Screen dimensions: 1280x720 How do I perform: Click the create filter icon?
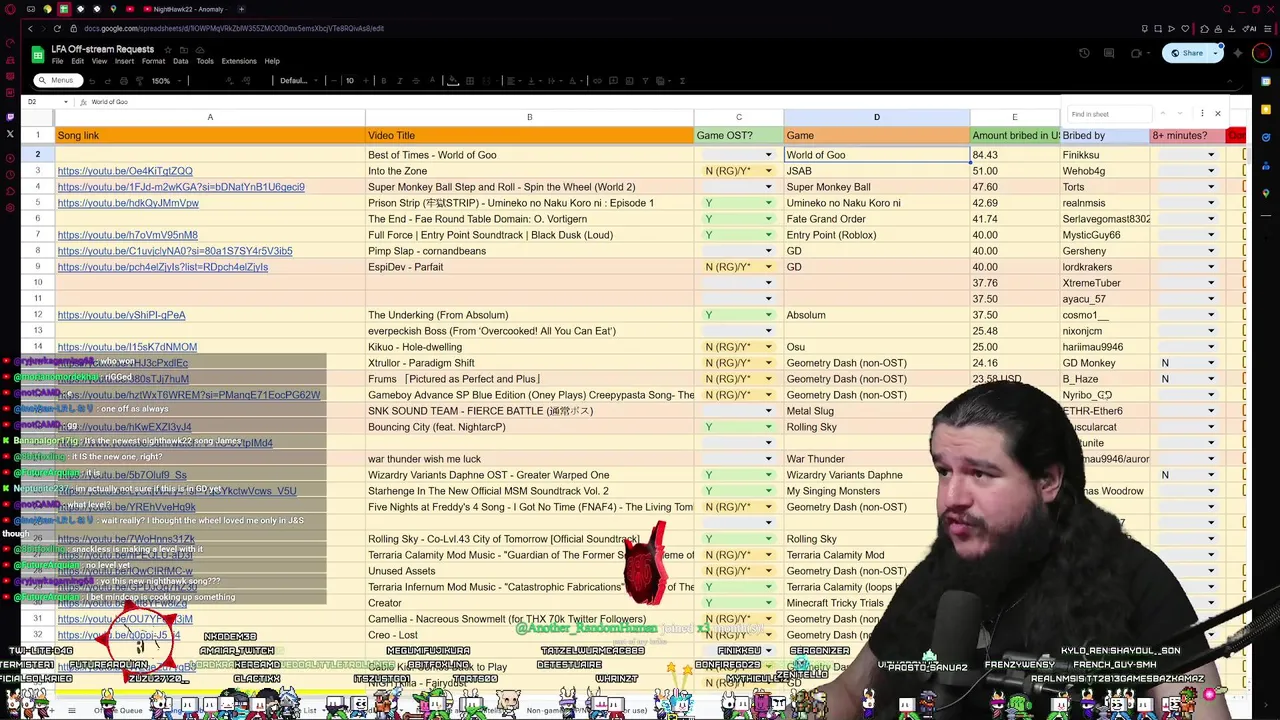[x=645, y=80]
